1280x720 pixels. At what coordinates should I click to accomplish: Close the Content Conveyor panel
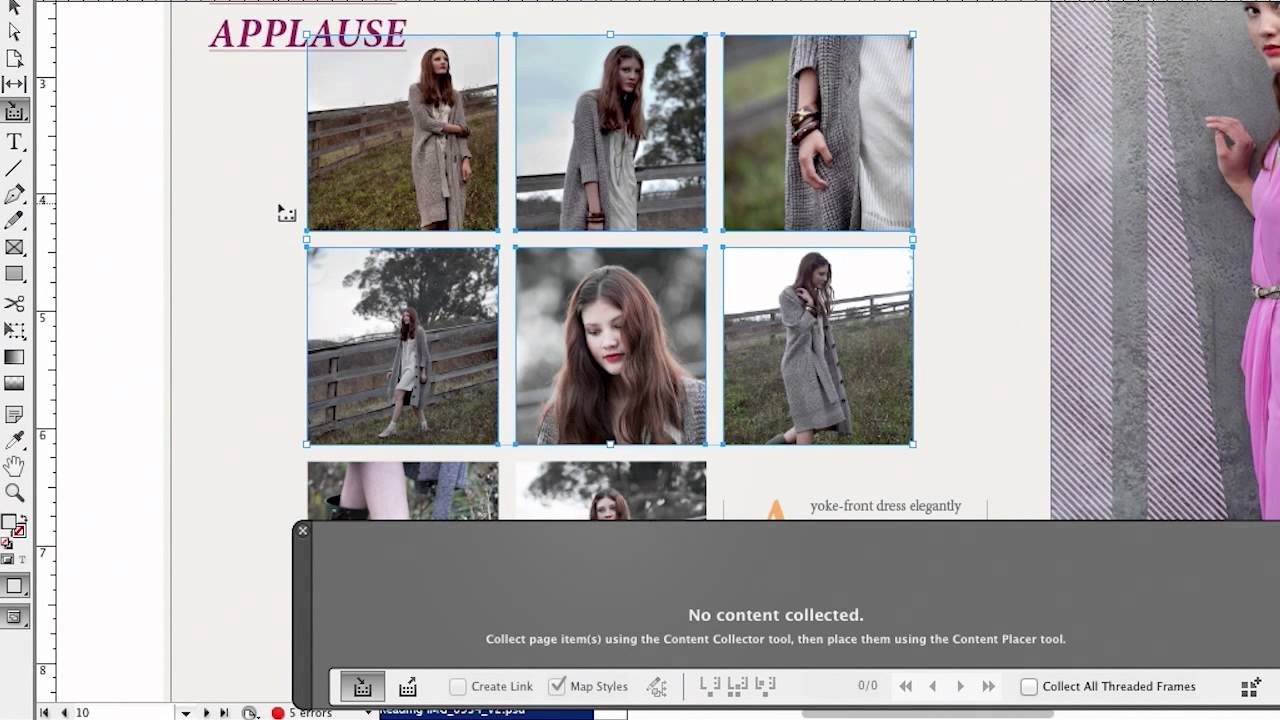pos(303,531)
